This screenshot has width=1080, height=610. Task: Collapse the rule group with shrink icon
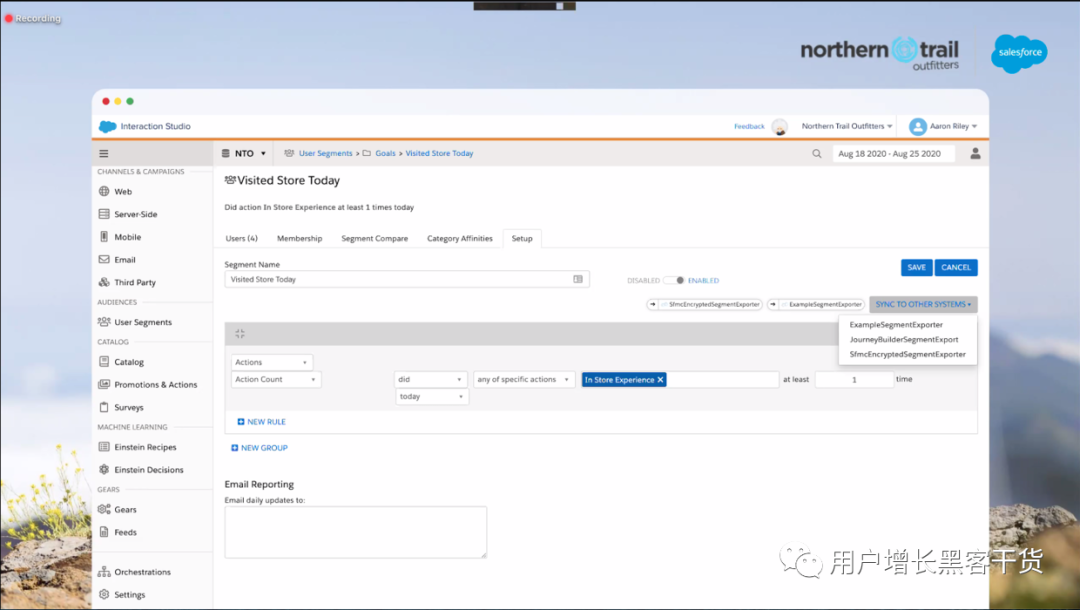pyautogui.click(x=240, y=334)
